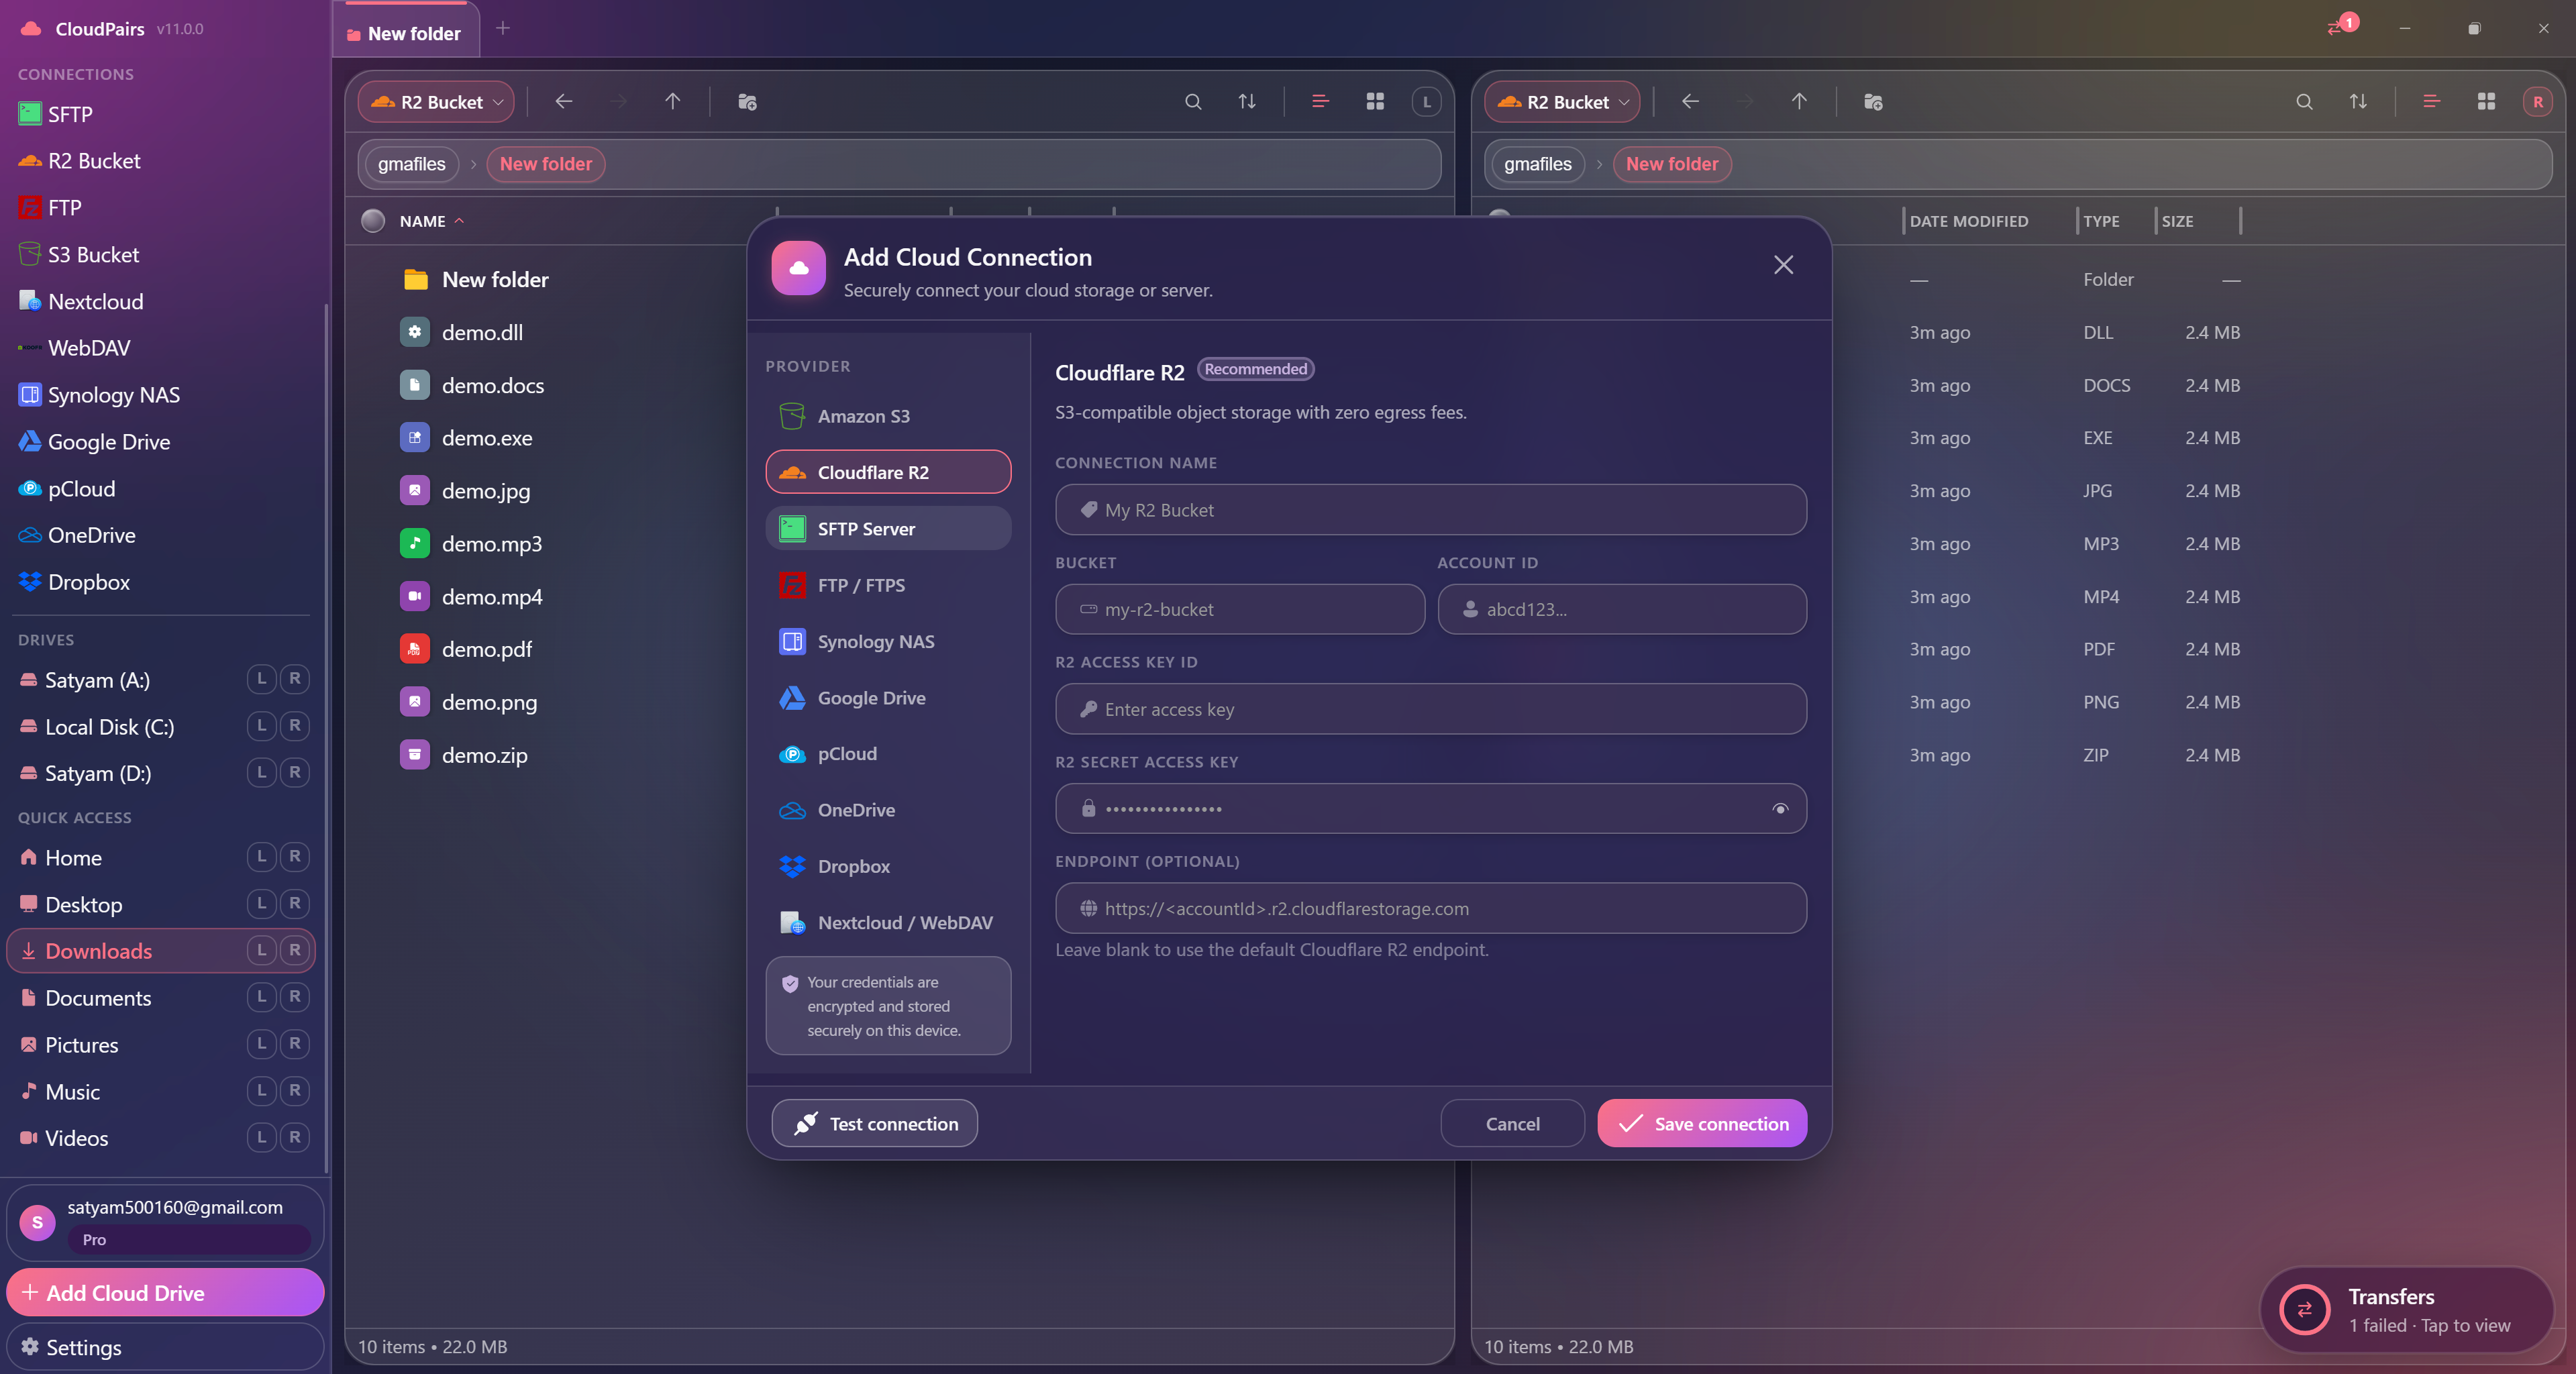This screenshot has width=2576, height=1374.
Task: Select Cloudflare R2 provider
Action: [888, 472]
